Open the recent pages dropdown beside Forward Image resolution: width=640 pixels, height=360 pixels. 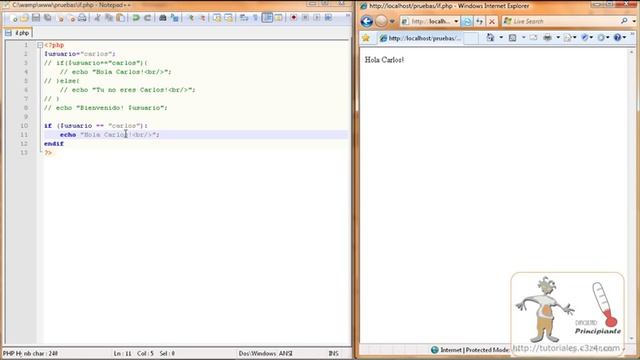click(x=392, y=21)
